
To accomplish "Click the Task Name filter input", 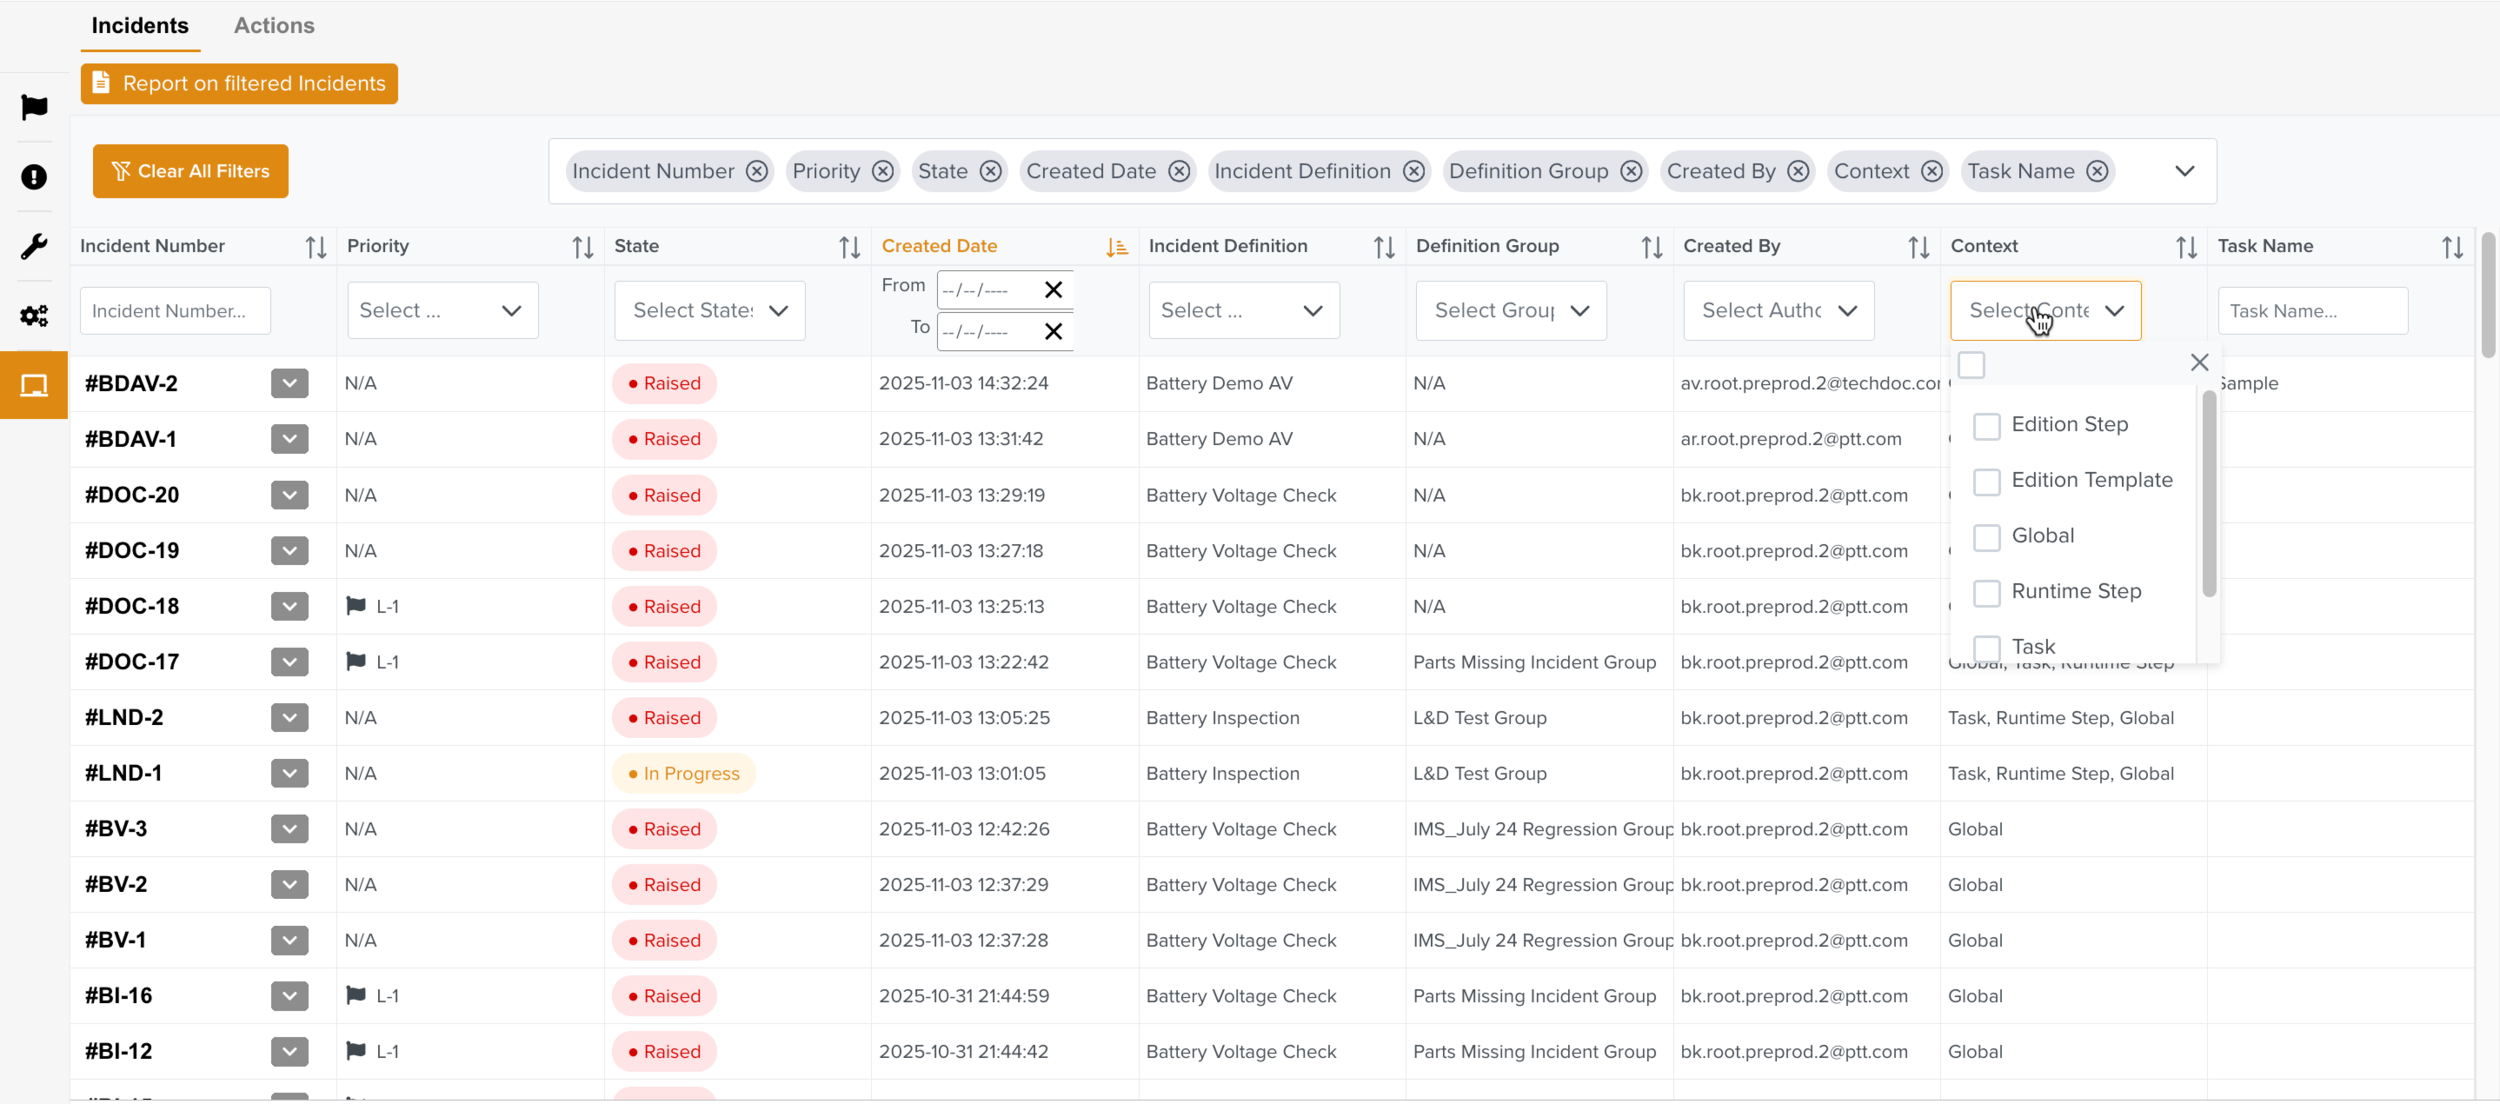I will pyautogui.click(x=2311, y=311).
